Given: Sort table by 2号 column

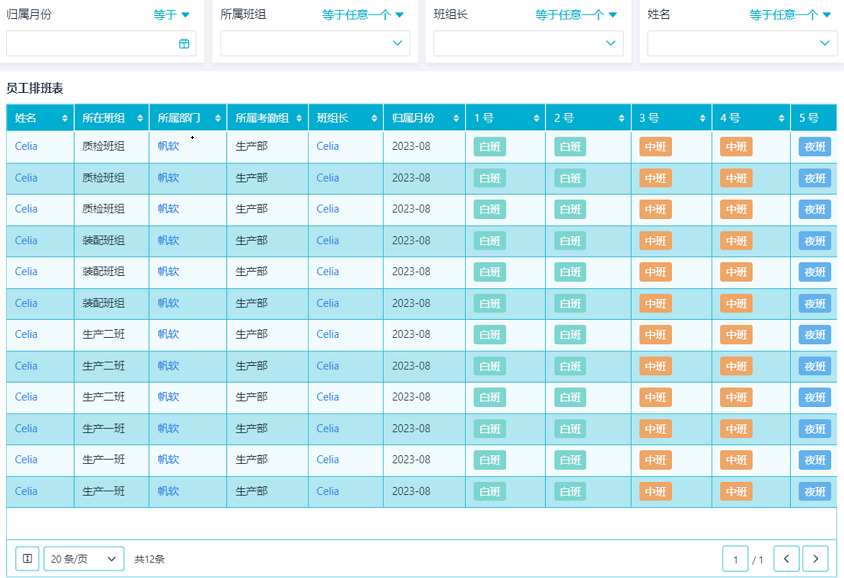Looking at the screenshot, I should [x=622, y=118].
